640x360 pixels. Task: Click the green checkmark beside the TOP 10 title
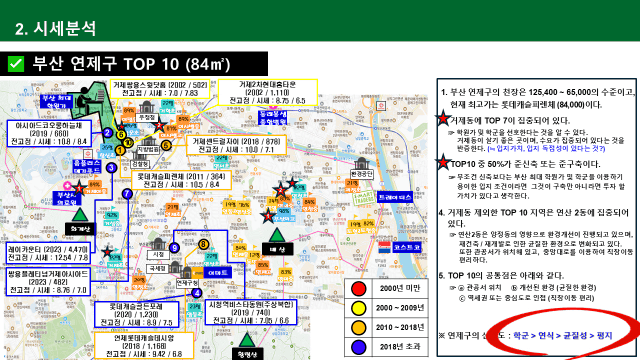(16, 64)
